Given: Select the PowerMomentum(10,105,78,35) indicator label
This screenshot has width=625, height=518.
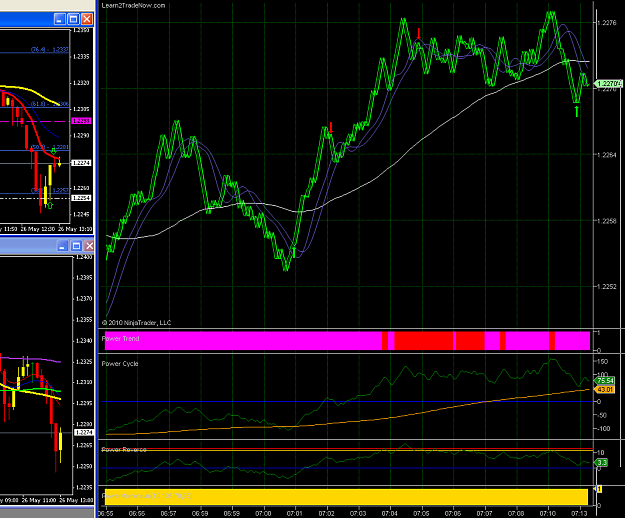Looking at the screenshot, I should coord(147,496).
